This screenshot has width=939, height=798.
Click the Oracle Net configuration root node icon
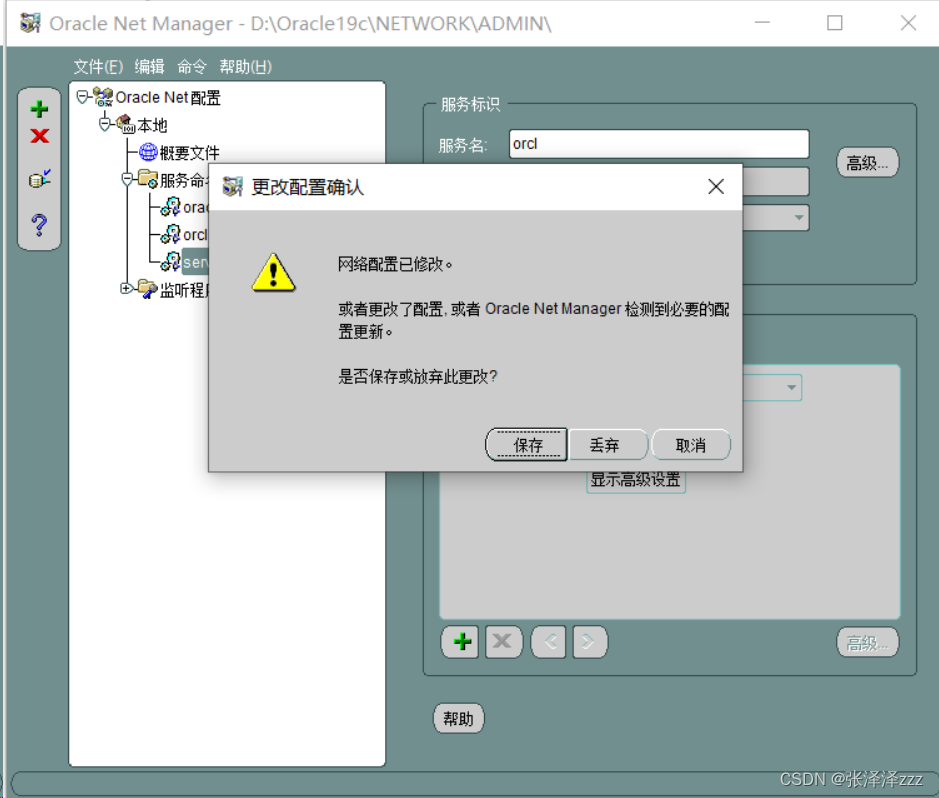pos(103,97)
